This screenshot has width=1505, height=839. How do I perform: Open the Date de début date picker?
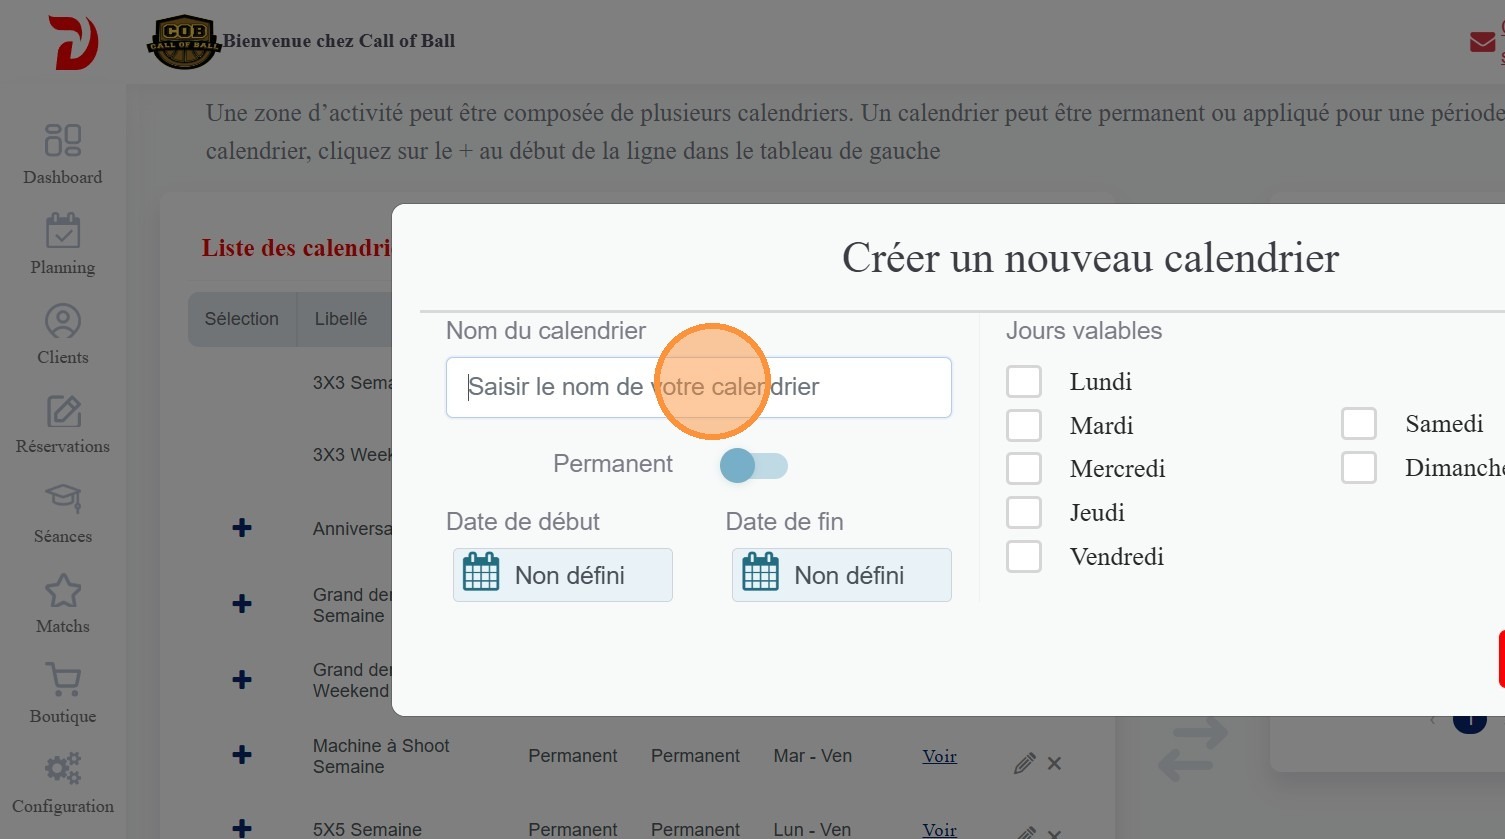pyautogui.click(x=562, y=575)
